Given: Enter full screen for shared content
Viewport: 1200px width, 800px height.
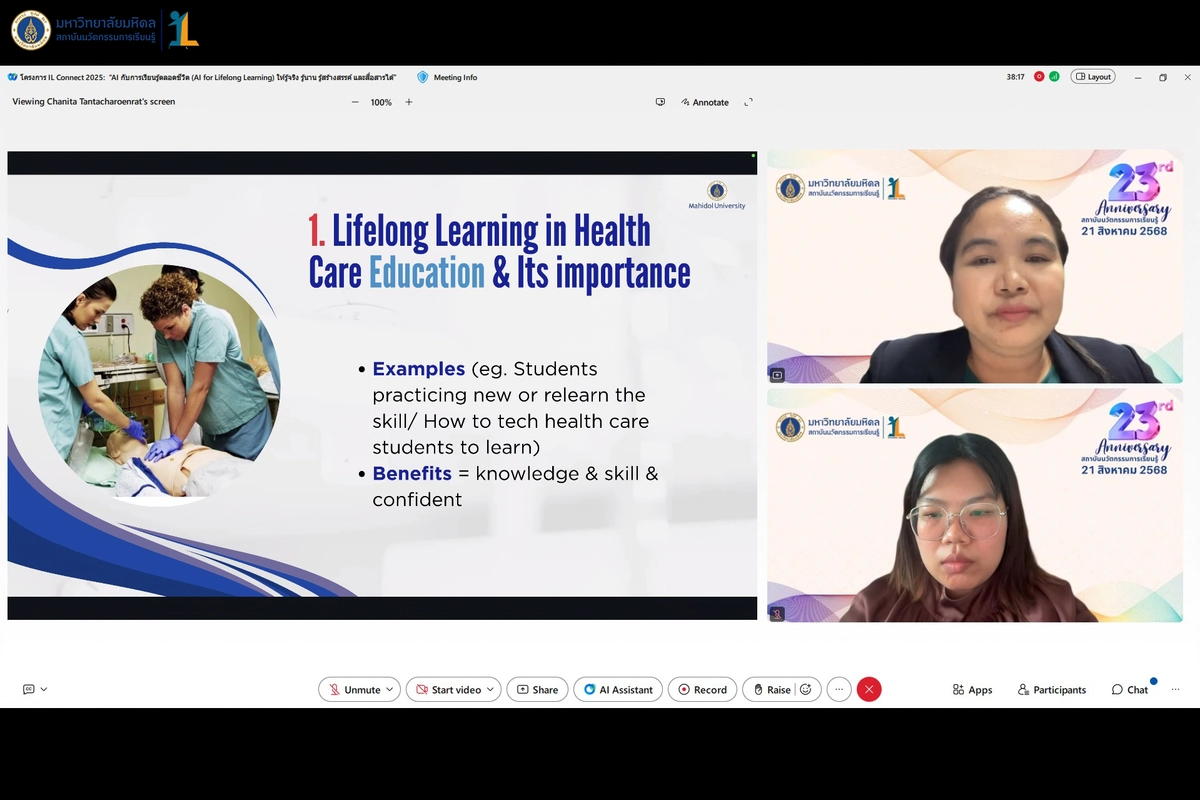Looking at the screenshot, I should click(x=748, y=102).
